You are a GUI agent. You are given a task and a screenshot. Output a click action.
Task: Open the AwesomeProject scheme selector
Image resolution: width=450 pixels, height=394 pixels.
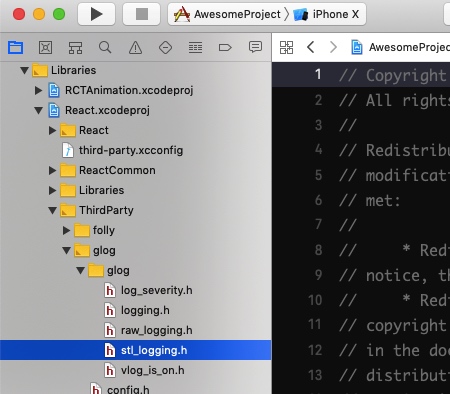[x=227, y=14]
